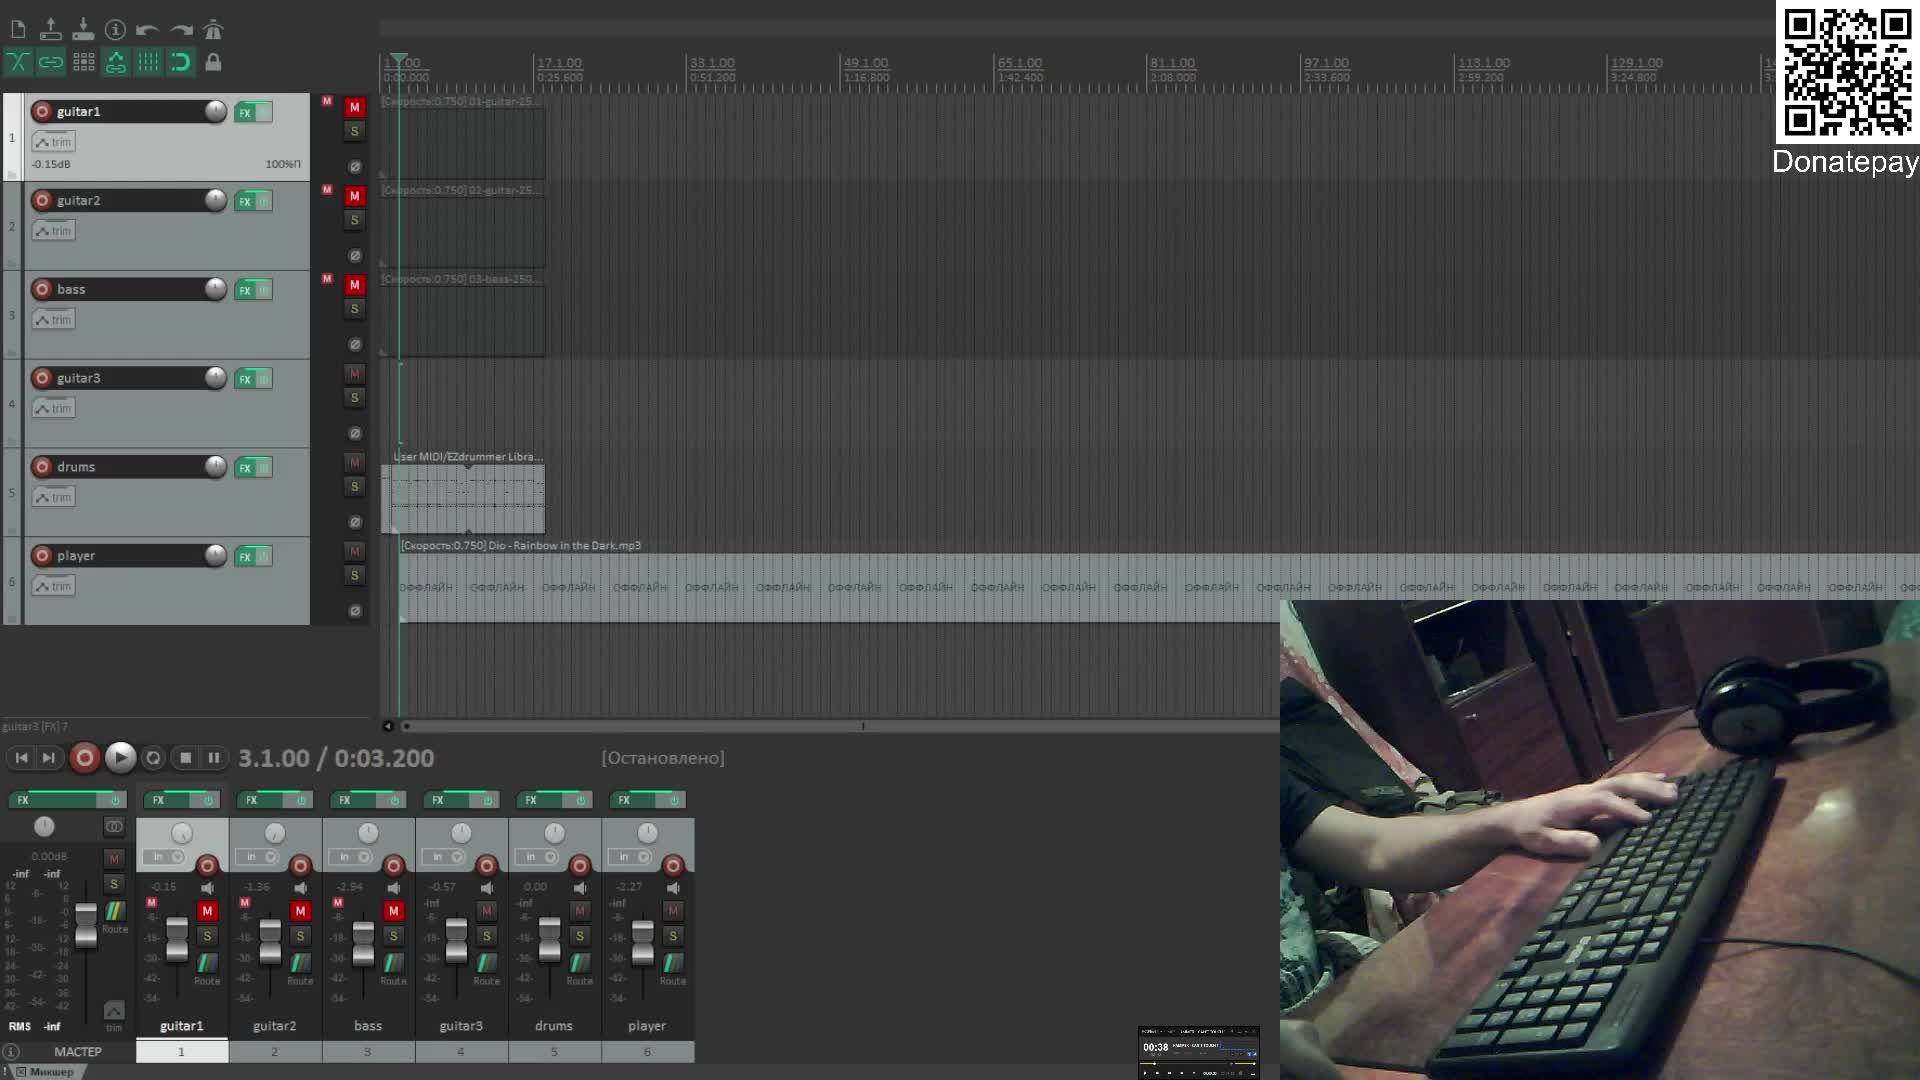Toggle auto-crossfade toolbar icon

click(18, 62)
